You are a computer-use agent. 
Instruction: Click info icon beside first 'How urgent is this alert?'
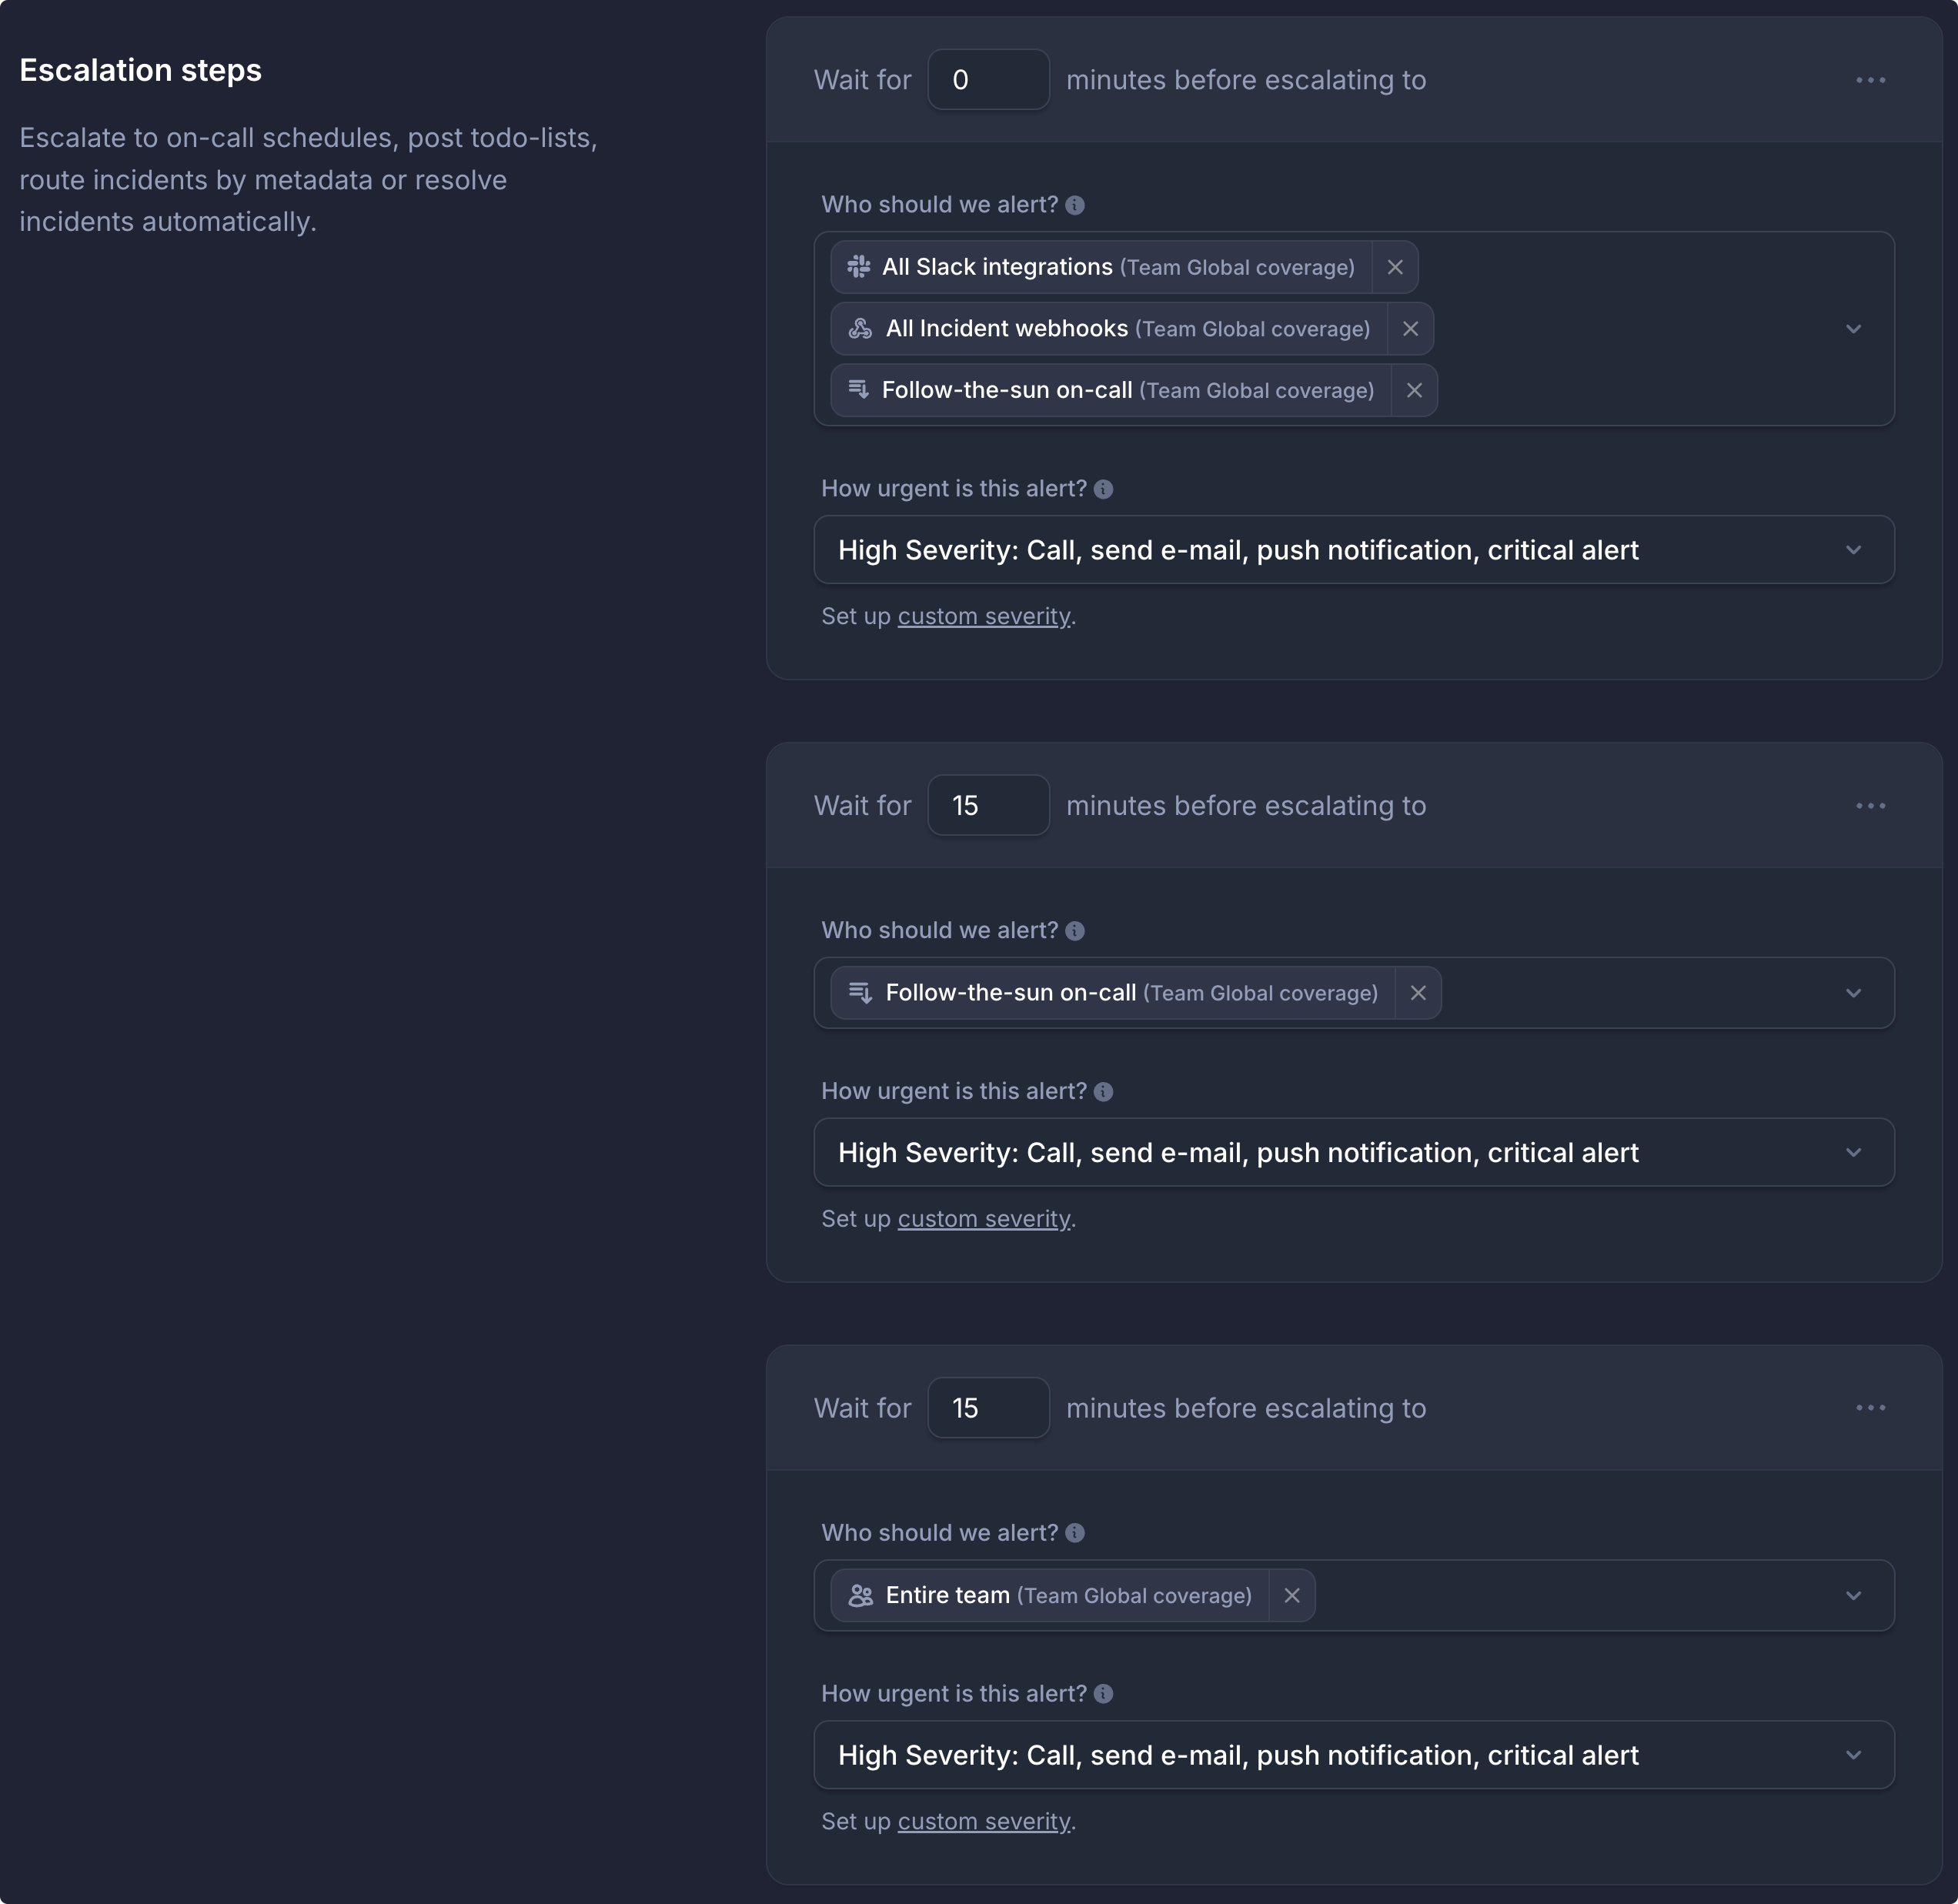tap(1103, 489)
